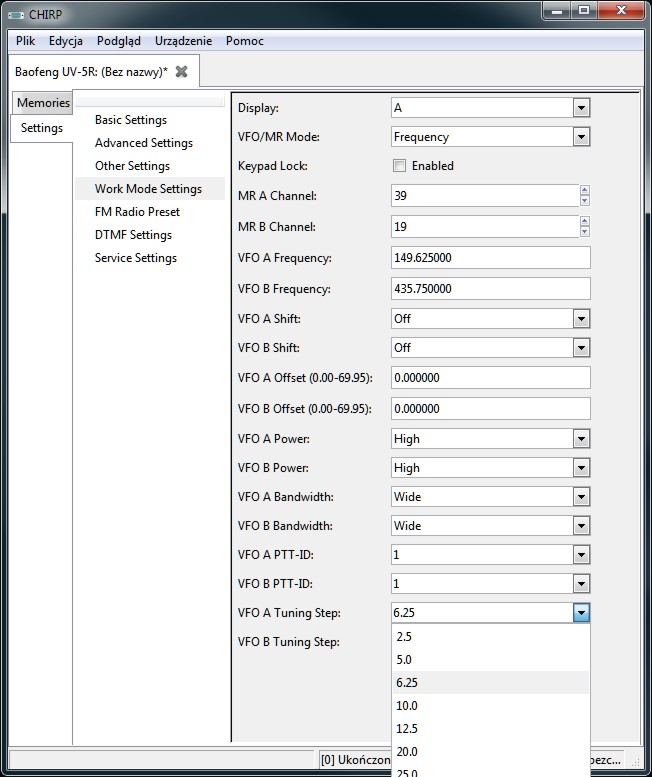
Task: Choose 10.0 tuning step option
Action: (x=490, y=706)
